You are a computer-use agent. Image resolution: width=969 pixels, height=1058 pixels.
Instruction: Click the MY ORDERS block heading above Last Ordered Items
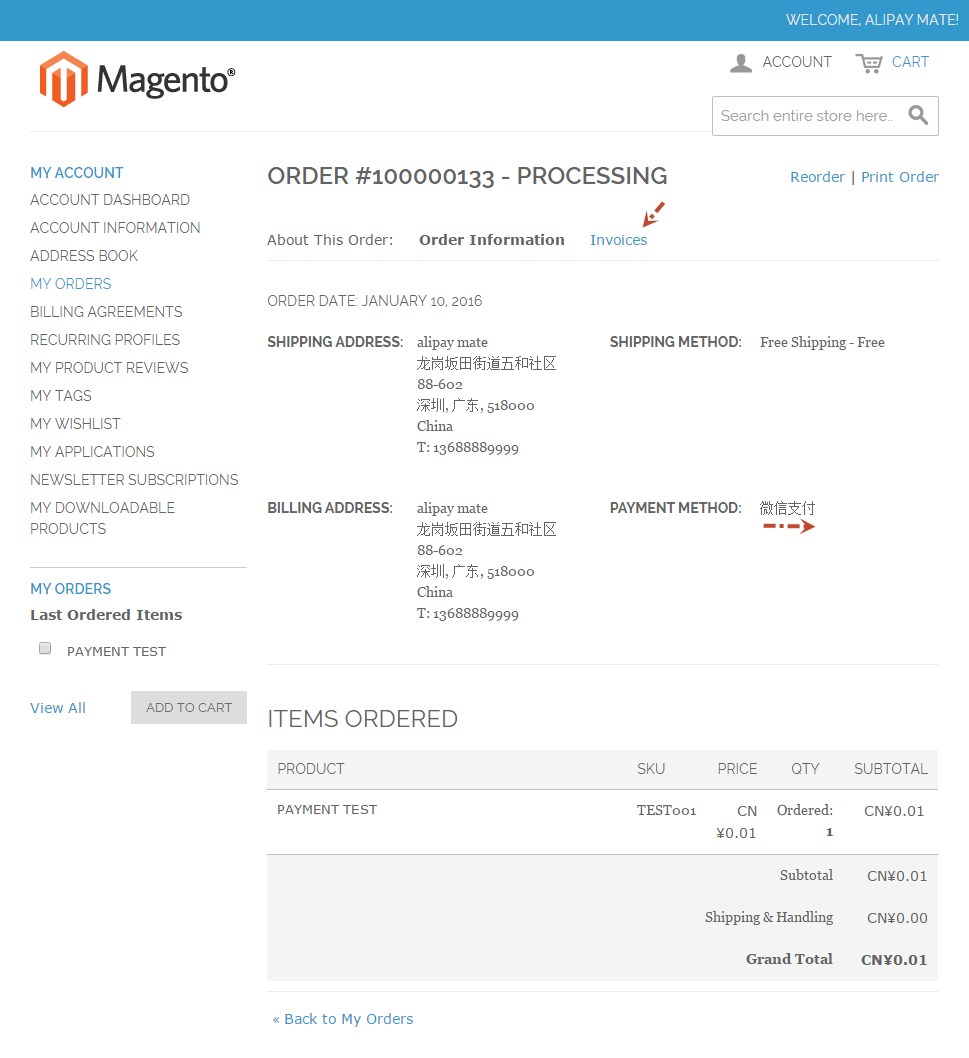[71, 589]
